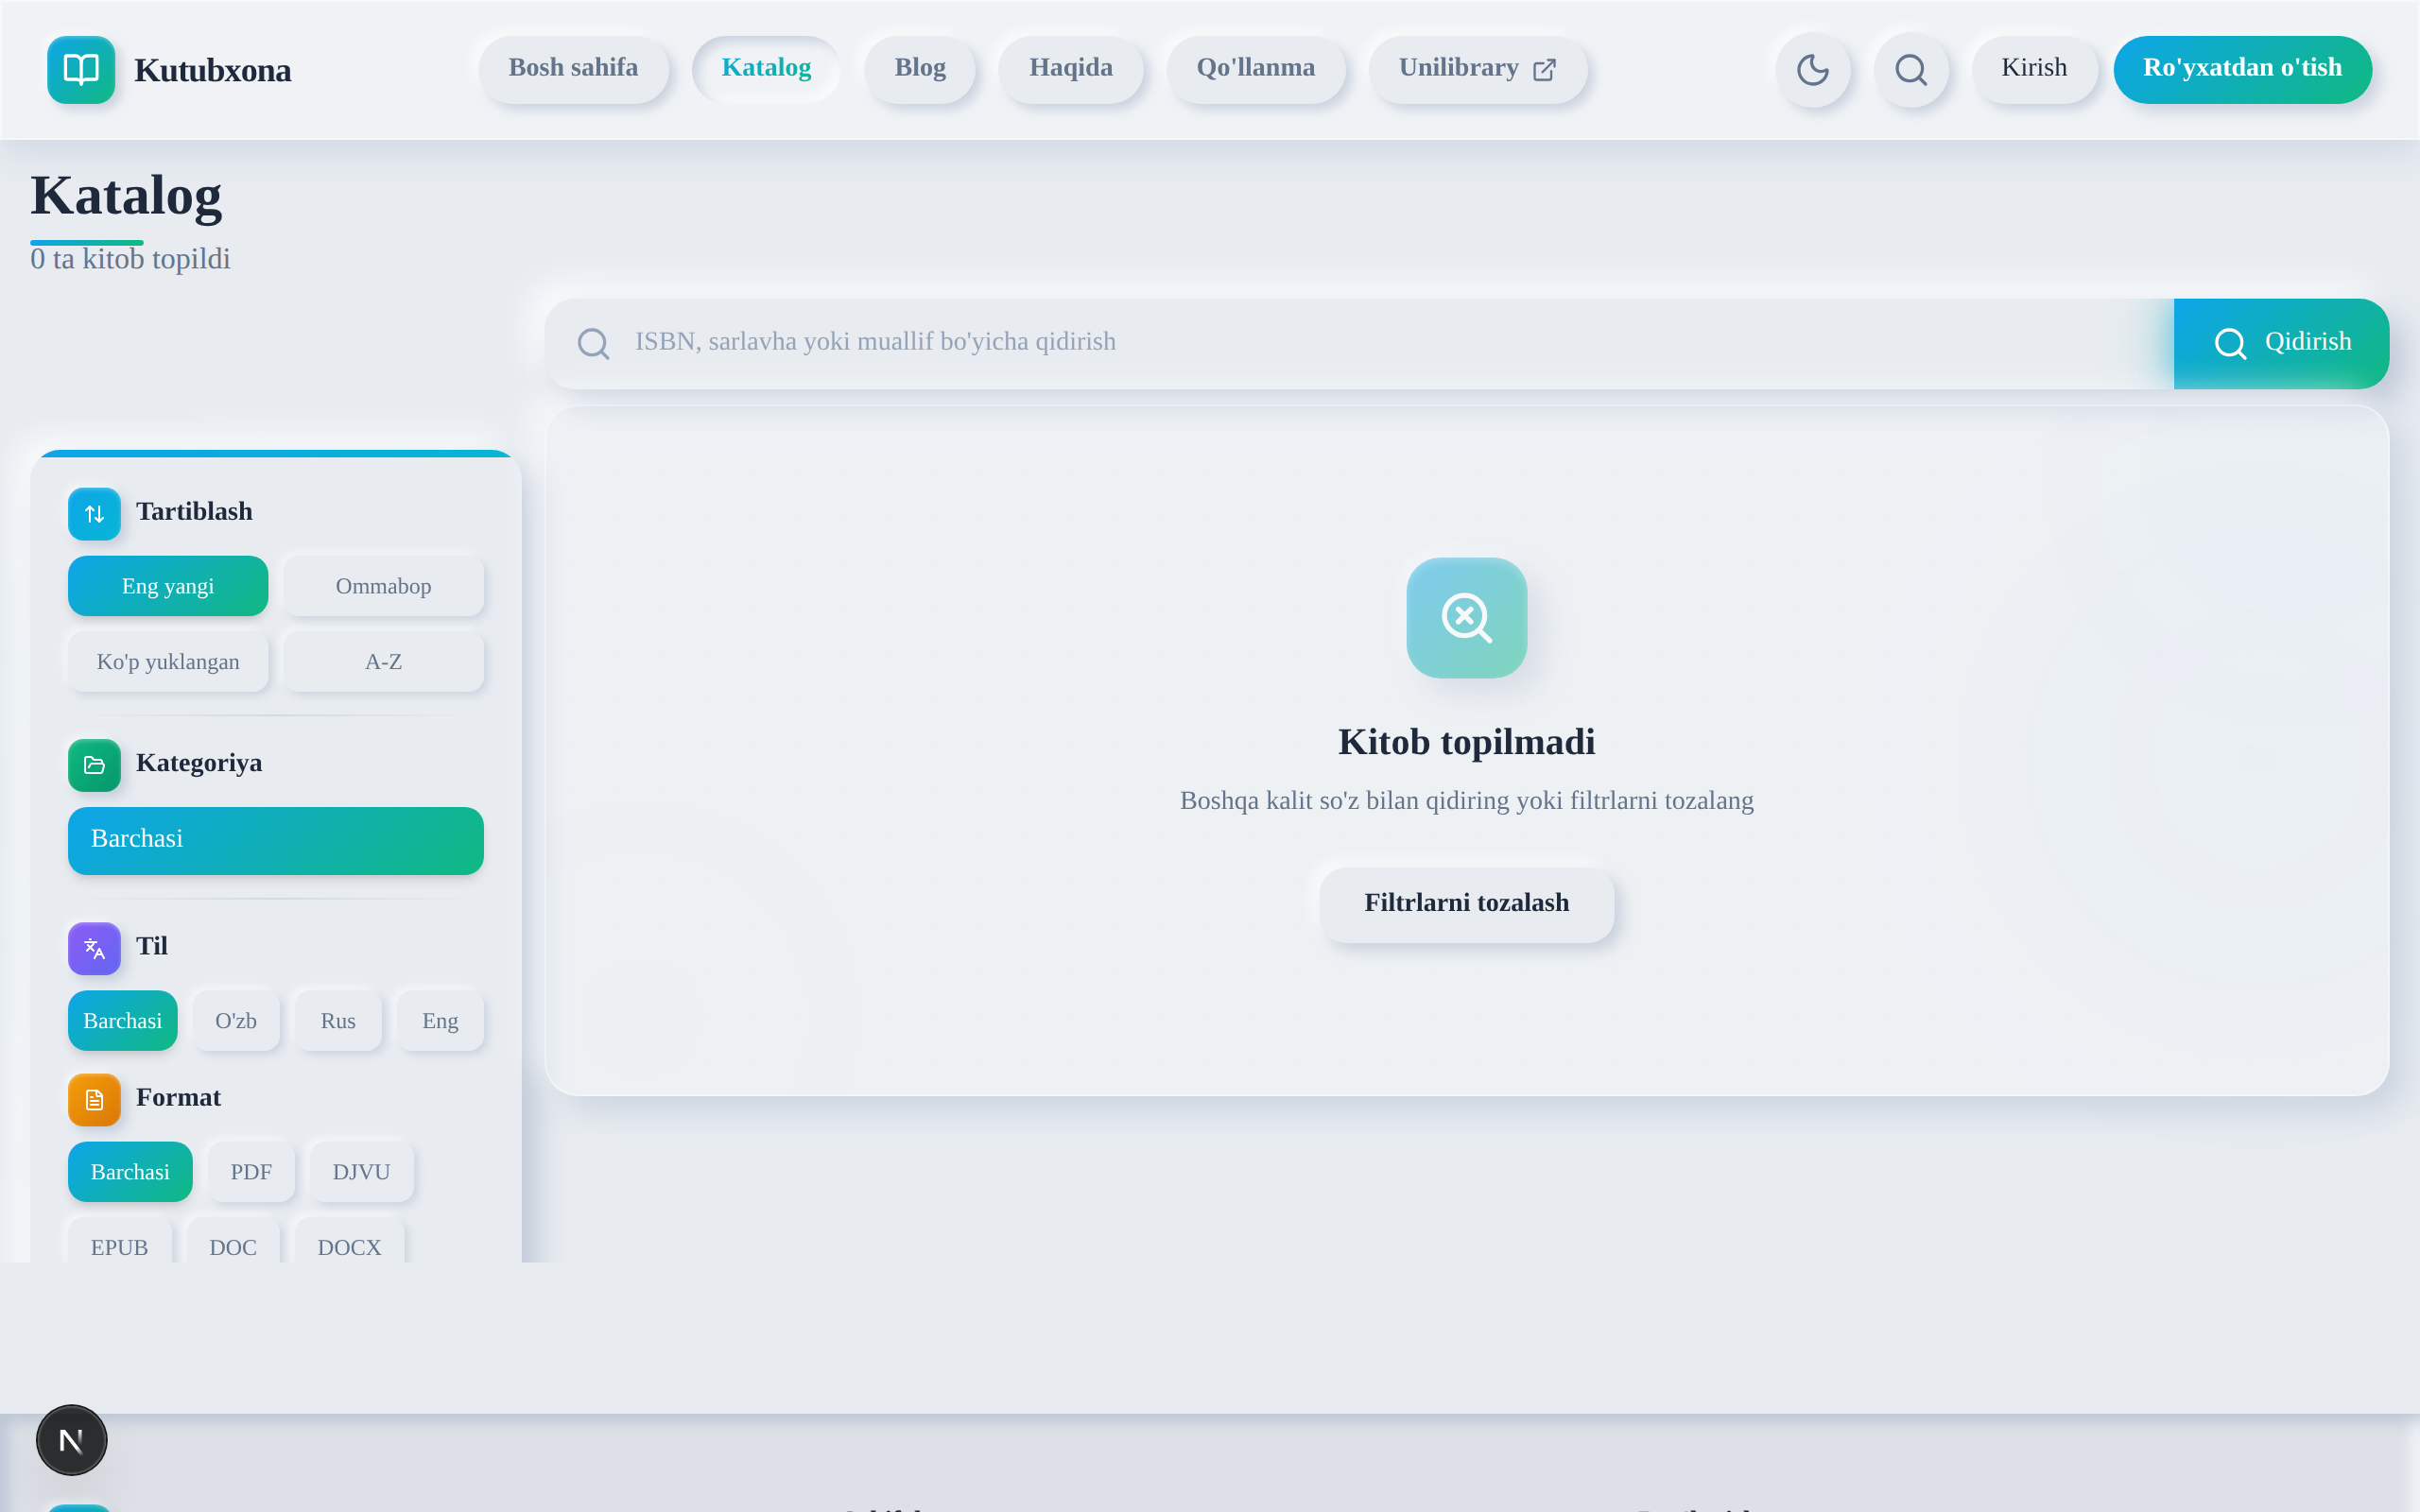
Task: Select Ommabop sort option
Action: click(x=383, y=586)
